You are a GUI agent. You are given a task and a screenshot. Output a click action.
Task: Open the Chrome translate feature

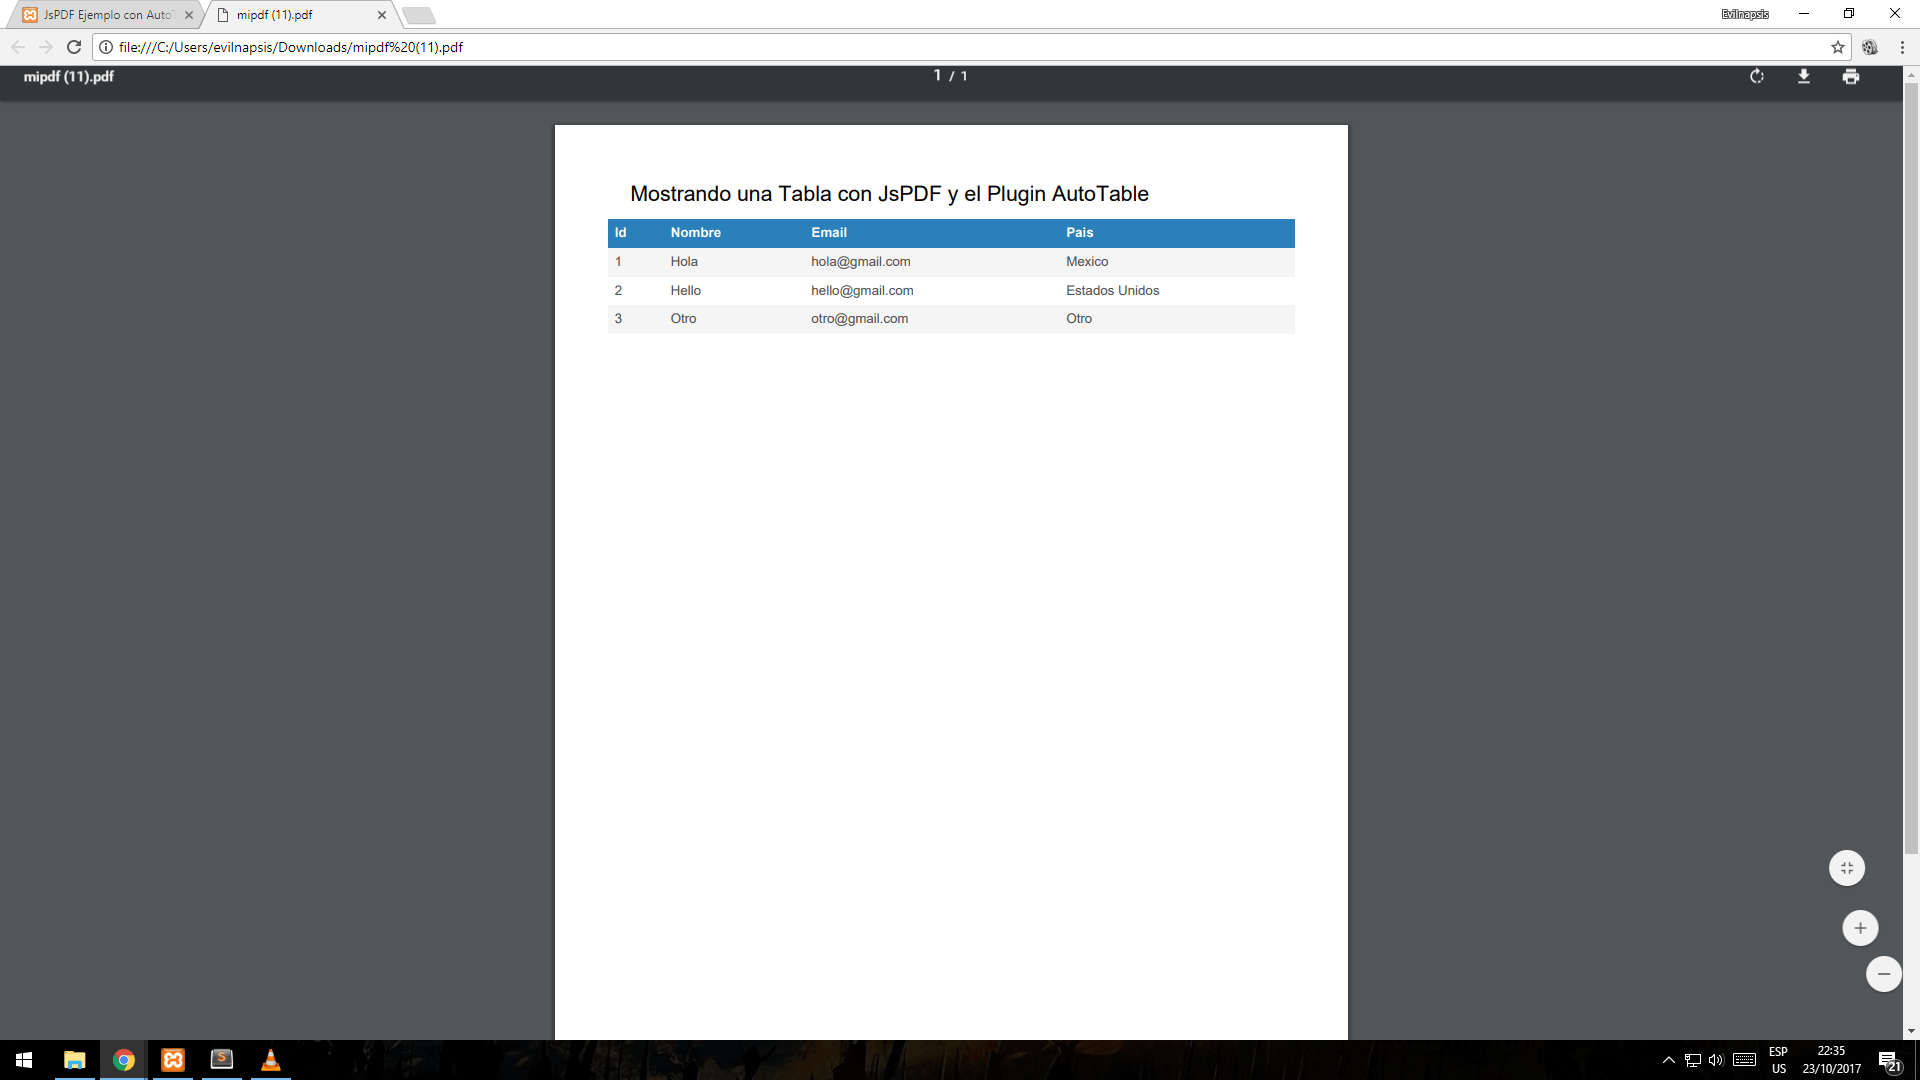click(x=1869, y=46)
